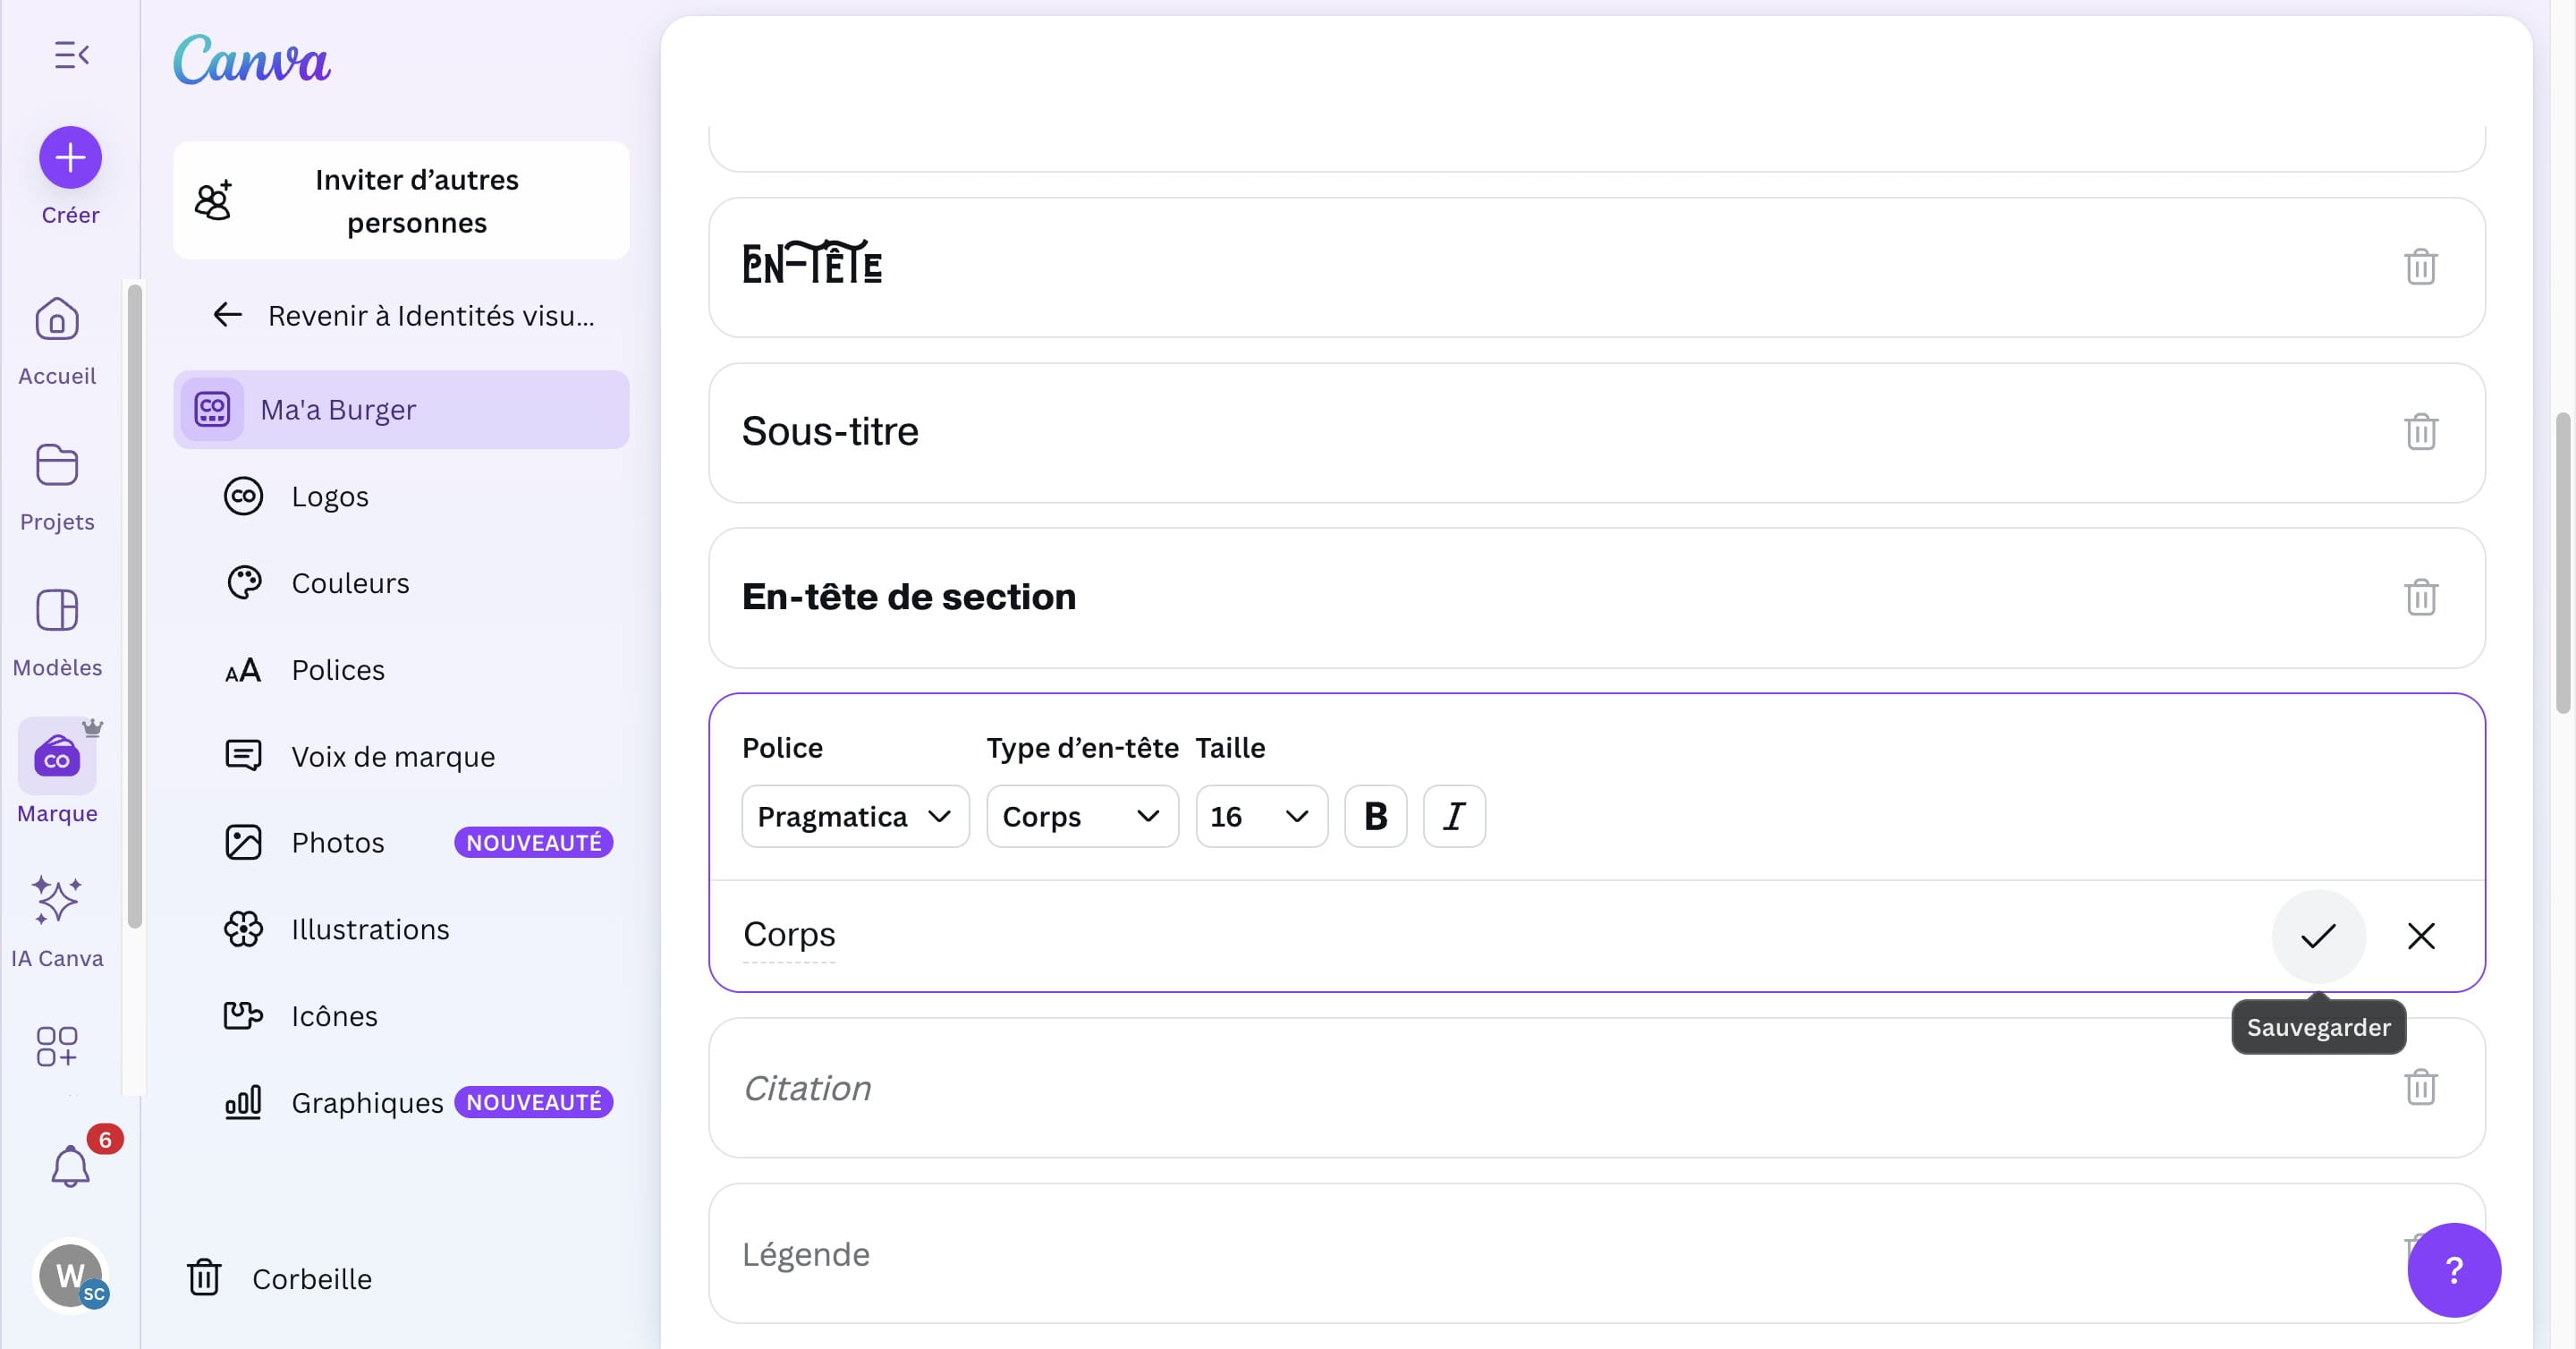Open IA Canva from sidebar
The height and width of the screenshot is (1349, 2576).
(x=57, y=920)
